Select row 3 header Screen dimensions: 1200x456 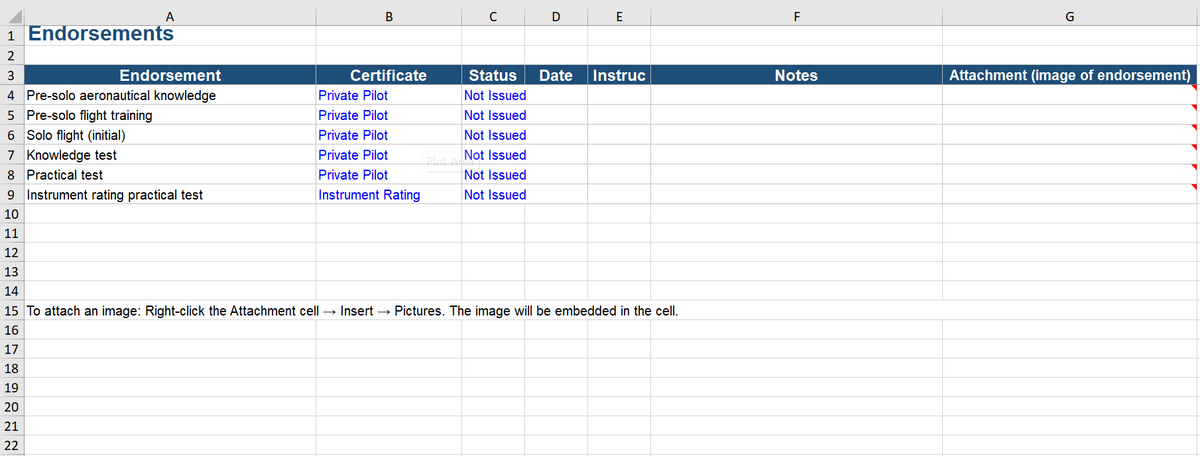(x=12, y=75)
